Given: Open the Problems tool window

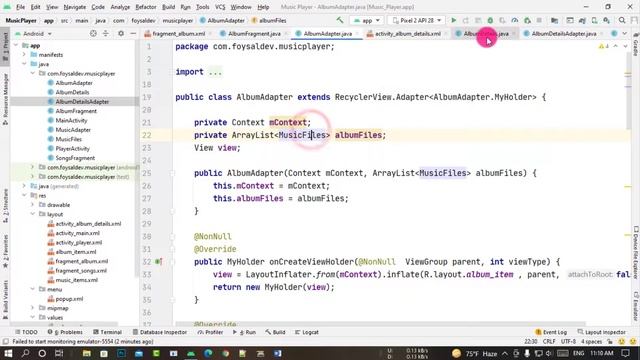Looking at the screenshot, I should (x=65, y=332).
